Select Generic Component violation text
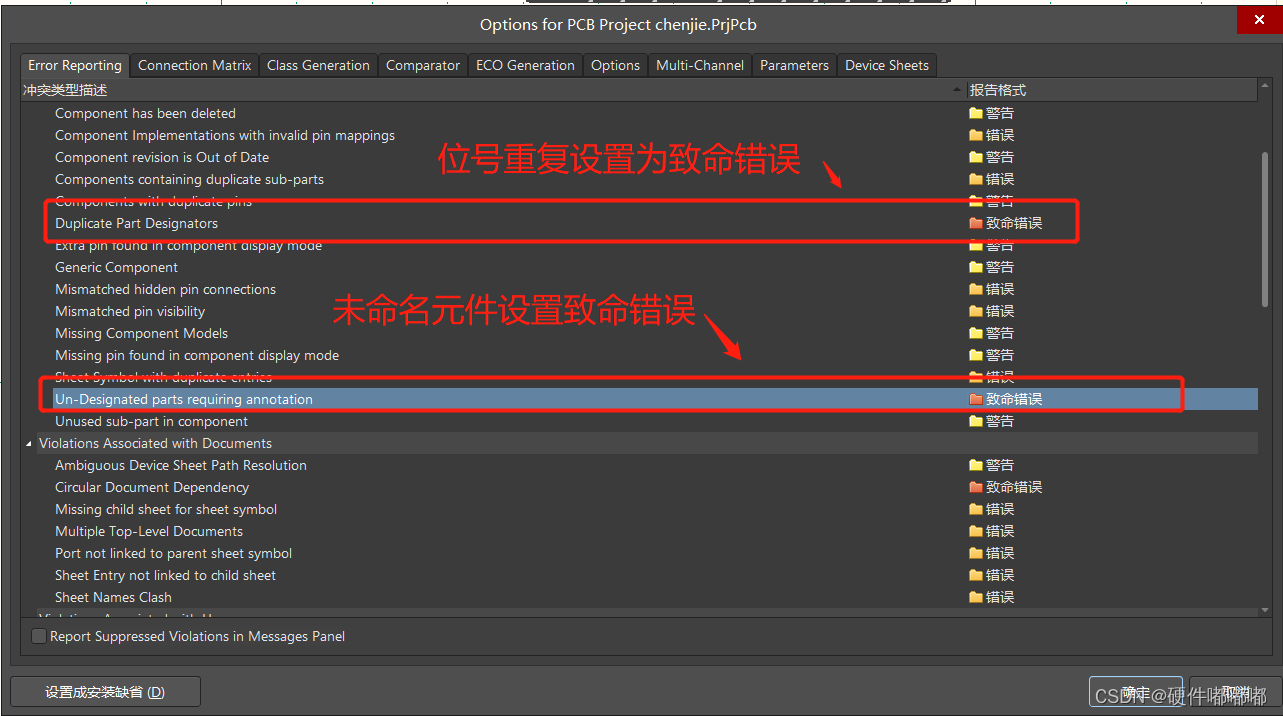Image resolution: width=1283 pixels, height=716 pixels. [x=116, y=267]
